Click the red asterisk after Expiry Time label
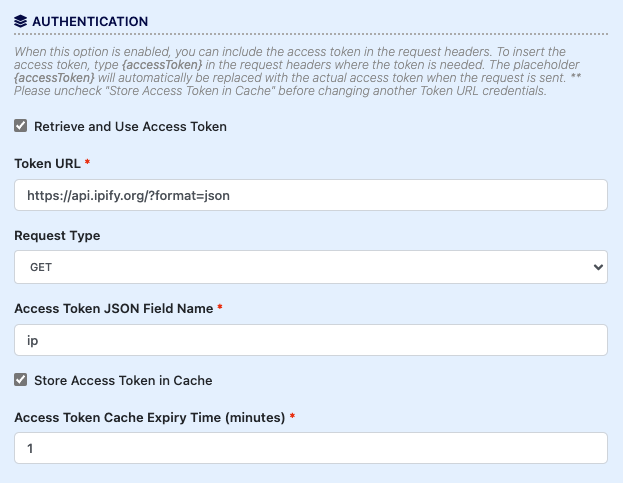Screen dimensions: 623x483 tap(292, 416)
